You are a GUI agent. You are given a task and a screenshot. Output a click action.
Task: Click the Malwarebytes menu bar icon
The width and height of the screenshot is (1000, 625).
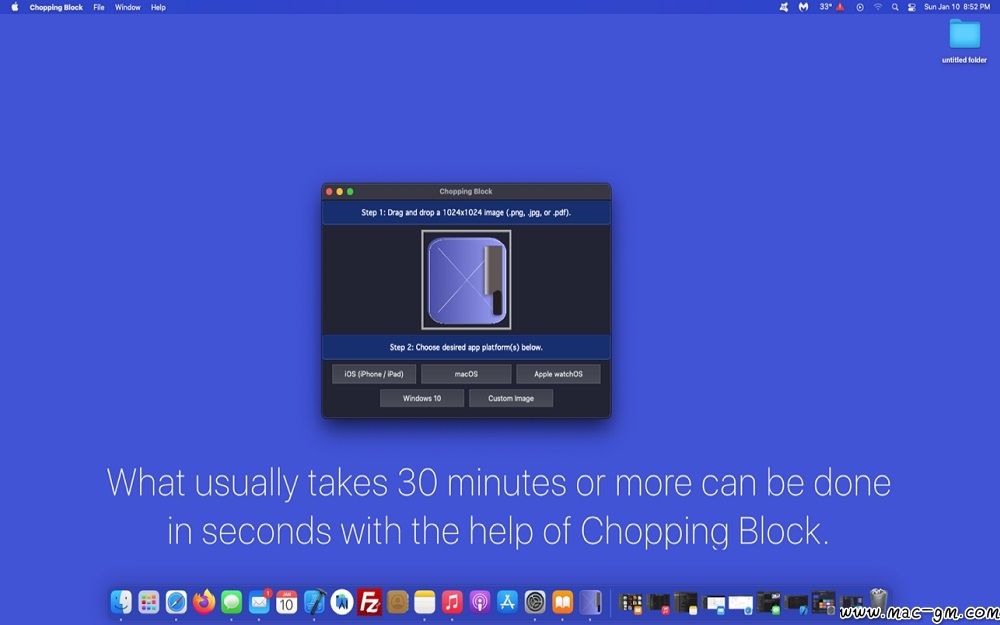pyautogui.click(x=804, y=7)
